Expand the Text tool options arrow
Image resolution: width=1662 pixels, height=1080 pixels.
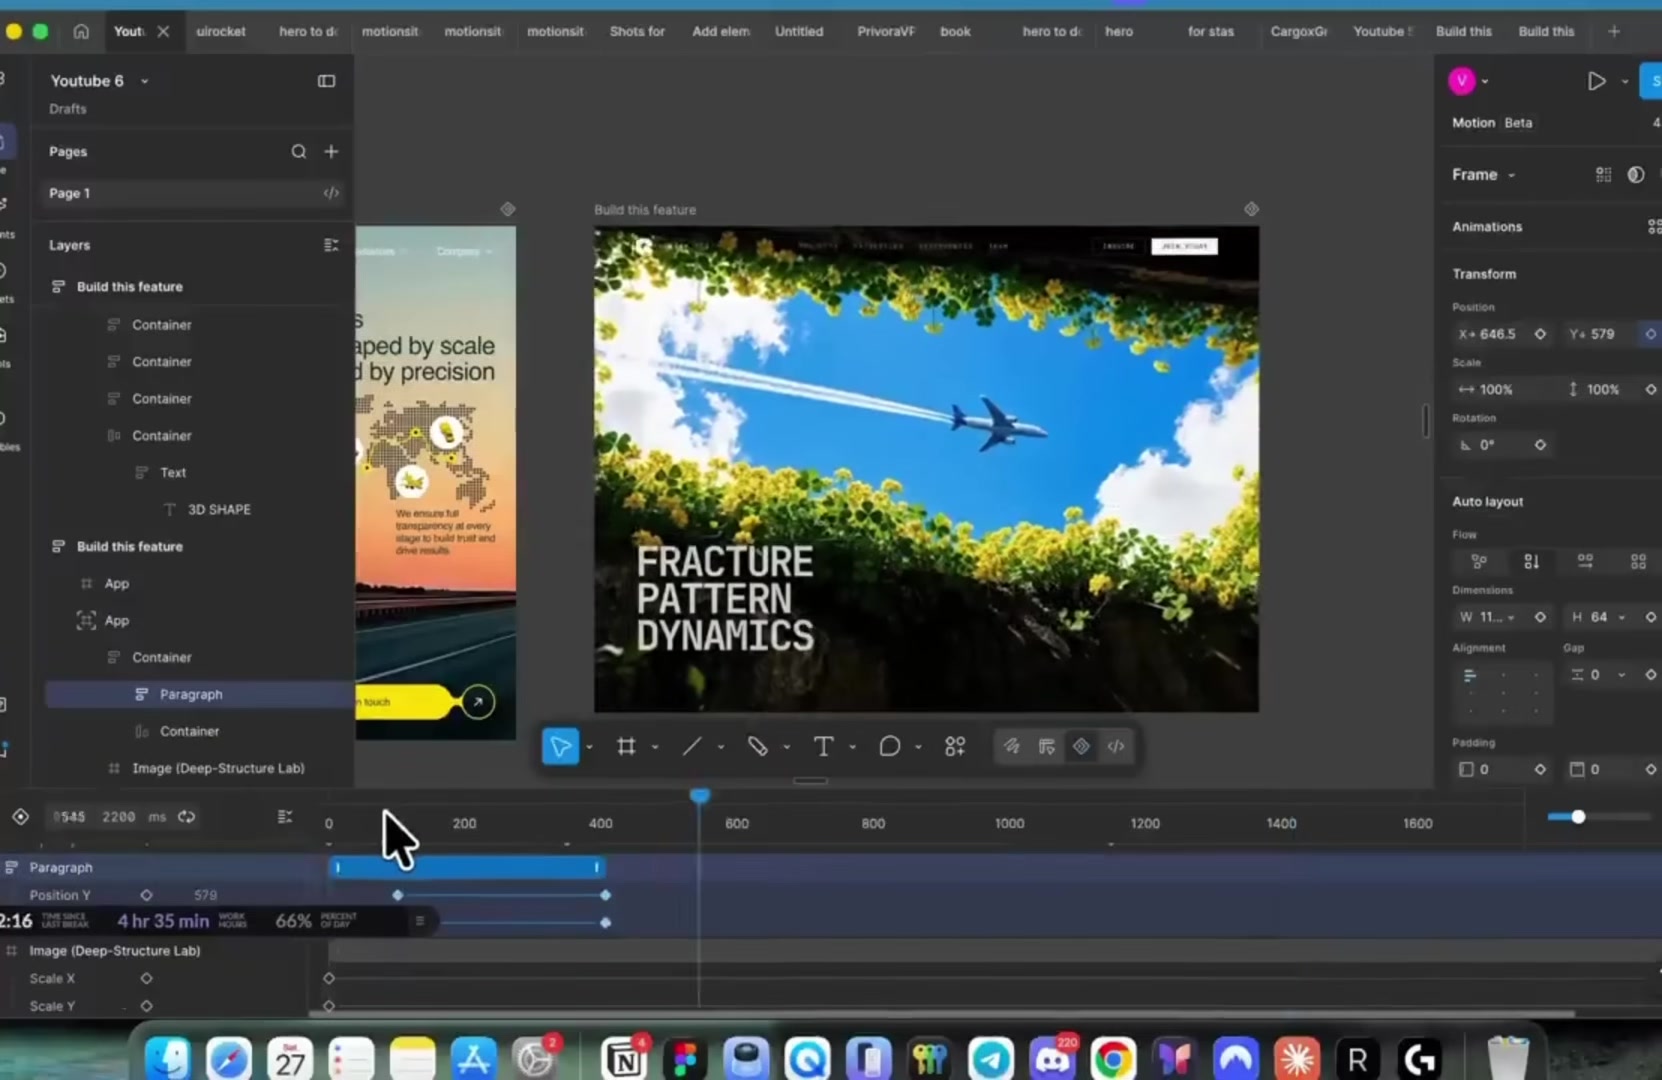pos(853,747)
